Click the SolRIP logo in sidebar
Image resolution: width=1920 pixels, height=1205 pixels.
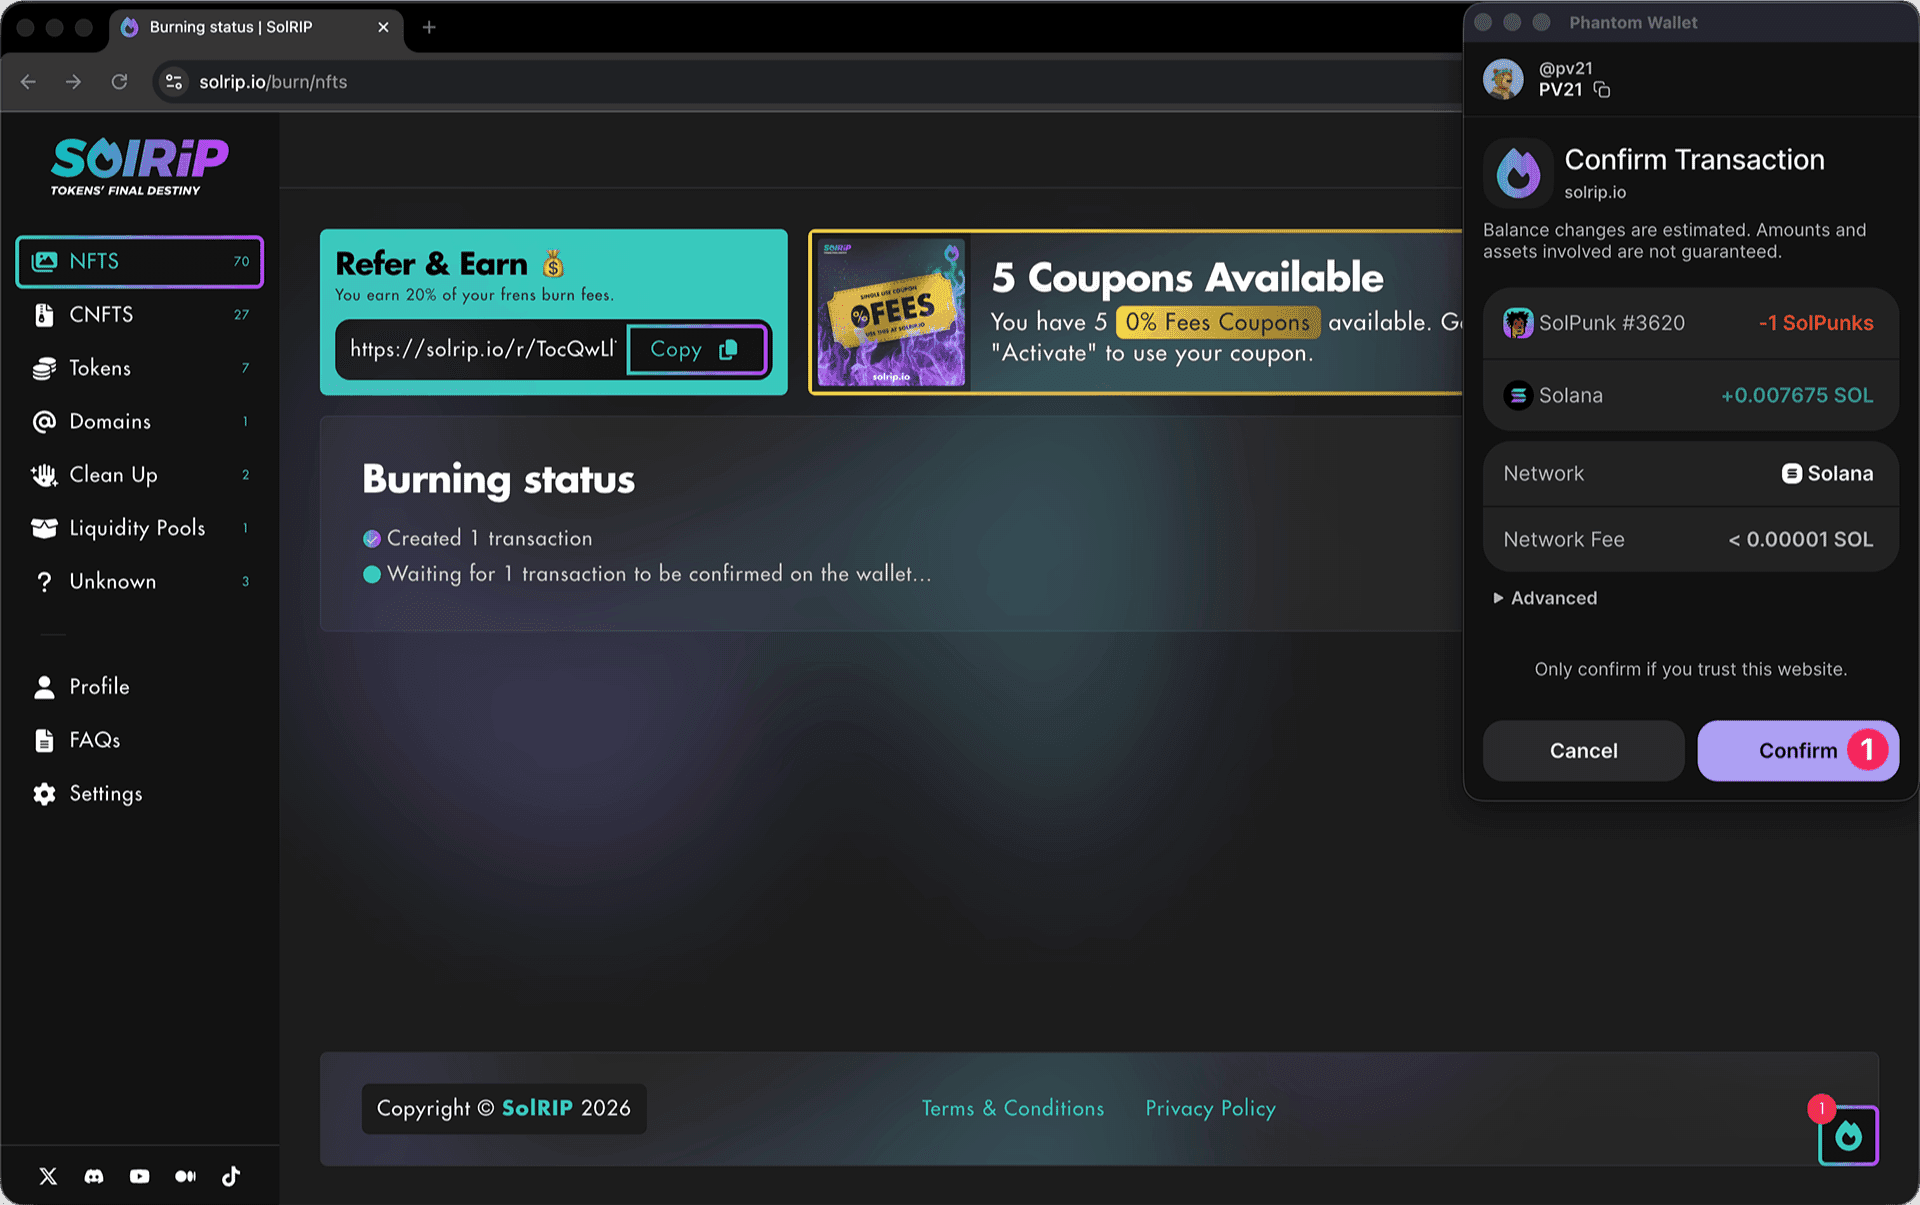click(140, 166)
